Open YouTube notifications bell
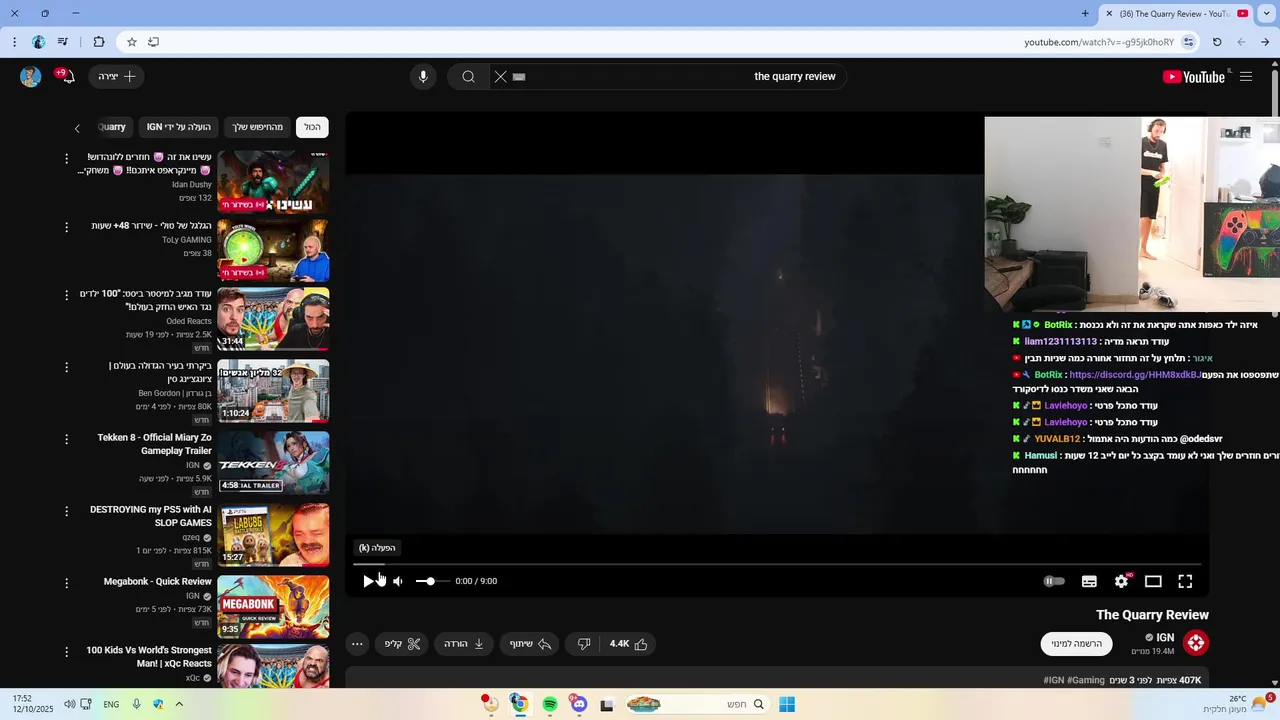This screenshot has height=720, width=1280. pos(66,77)
